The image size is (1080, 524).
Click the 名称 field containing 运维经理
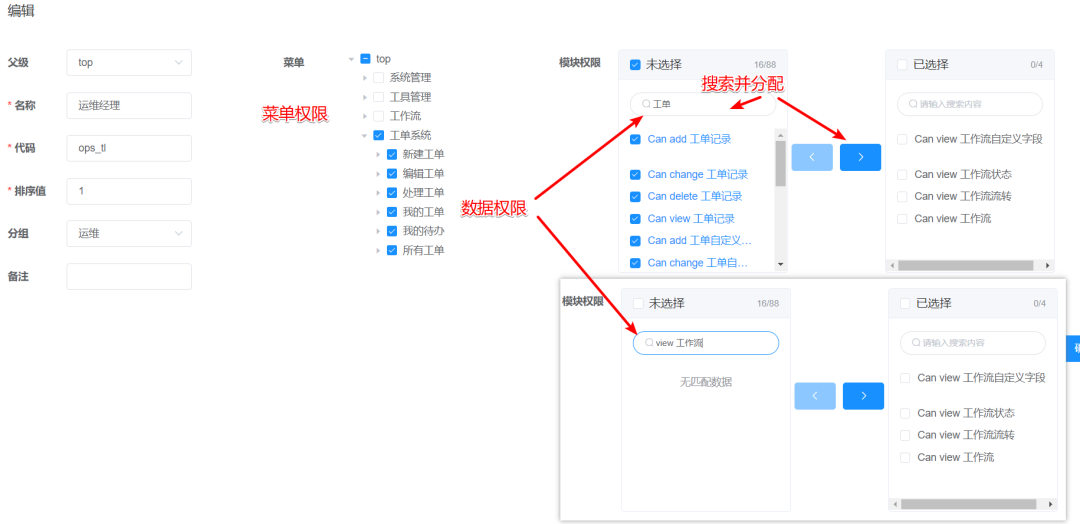coord(129,105)
